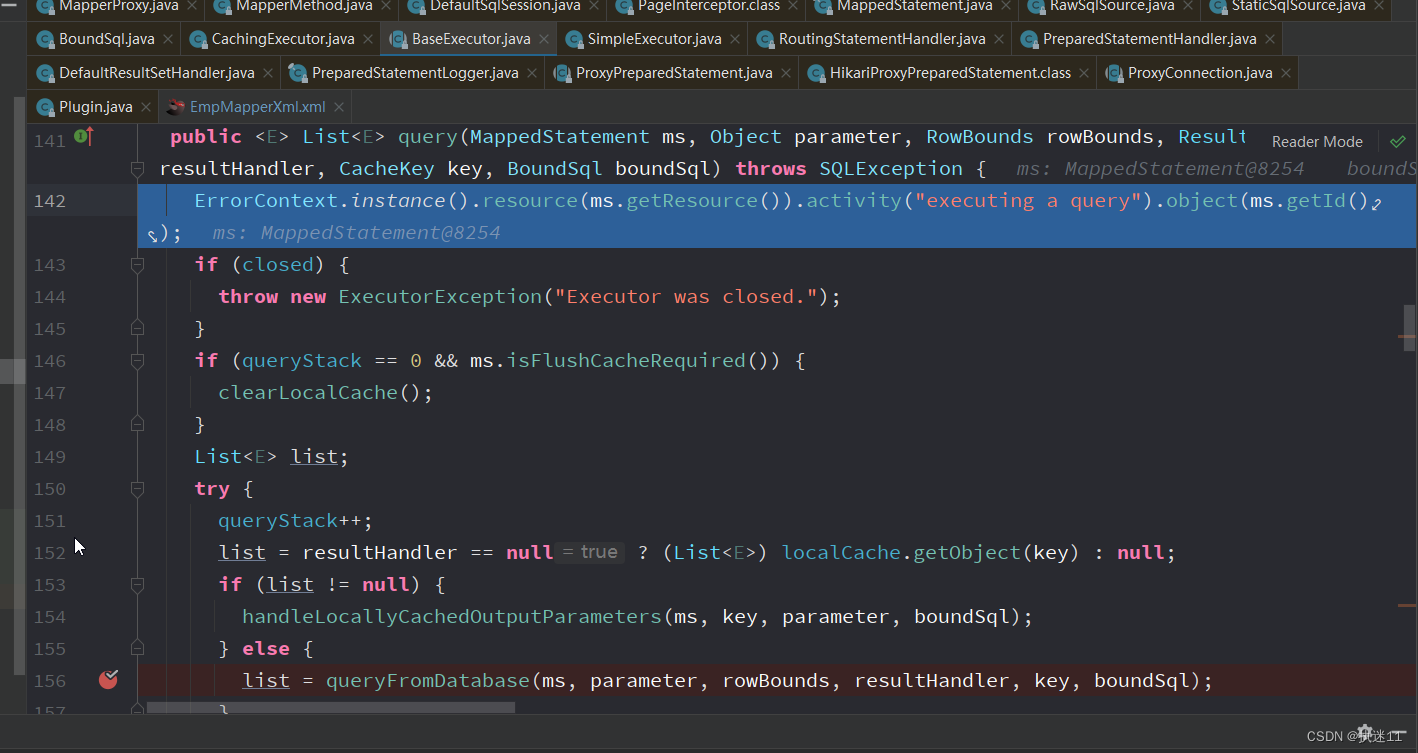Collapse the query method fold marker below line 141
This screenshot has width=1418, height=753.
138,169
